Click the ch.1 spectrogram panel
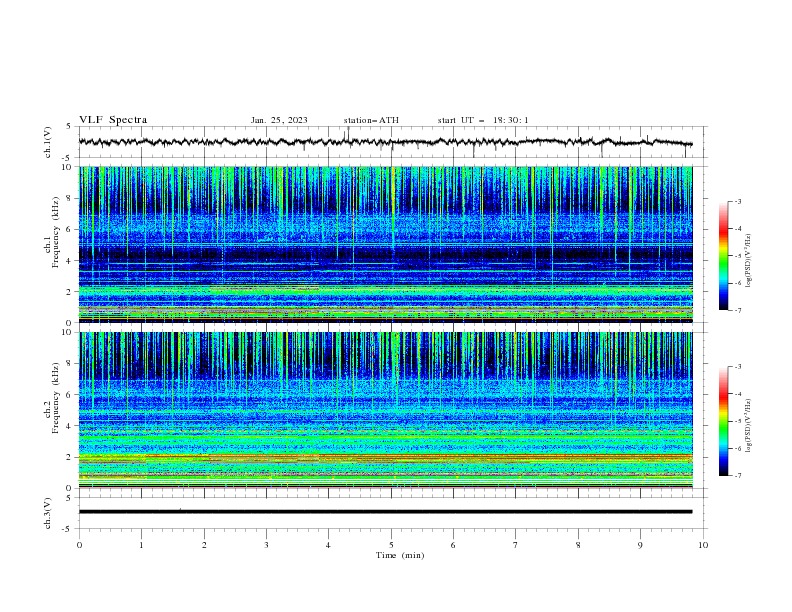 pyautogui.click(x=385, y=244)
